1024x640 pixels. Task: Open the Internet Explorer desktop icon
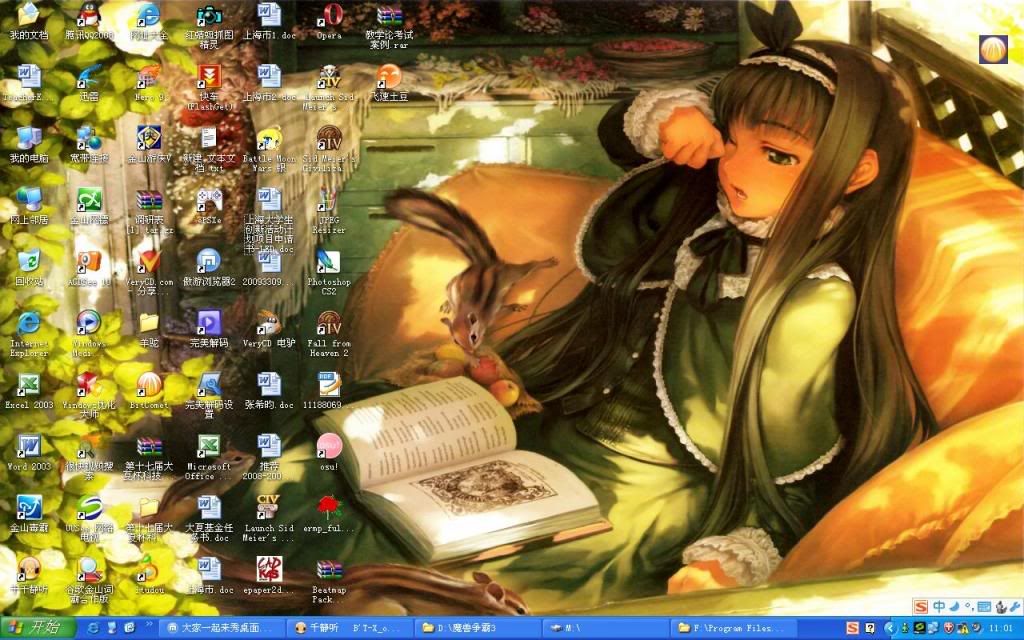pos(28,323)
